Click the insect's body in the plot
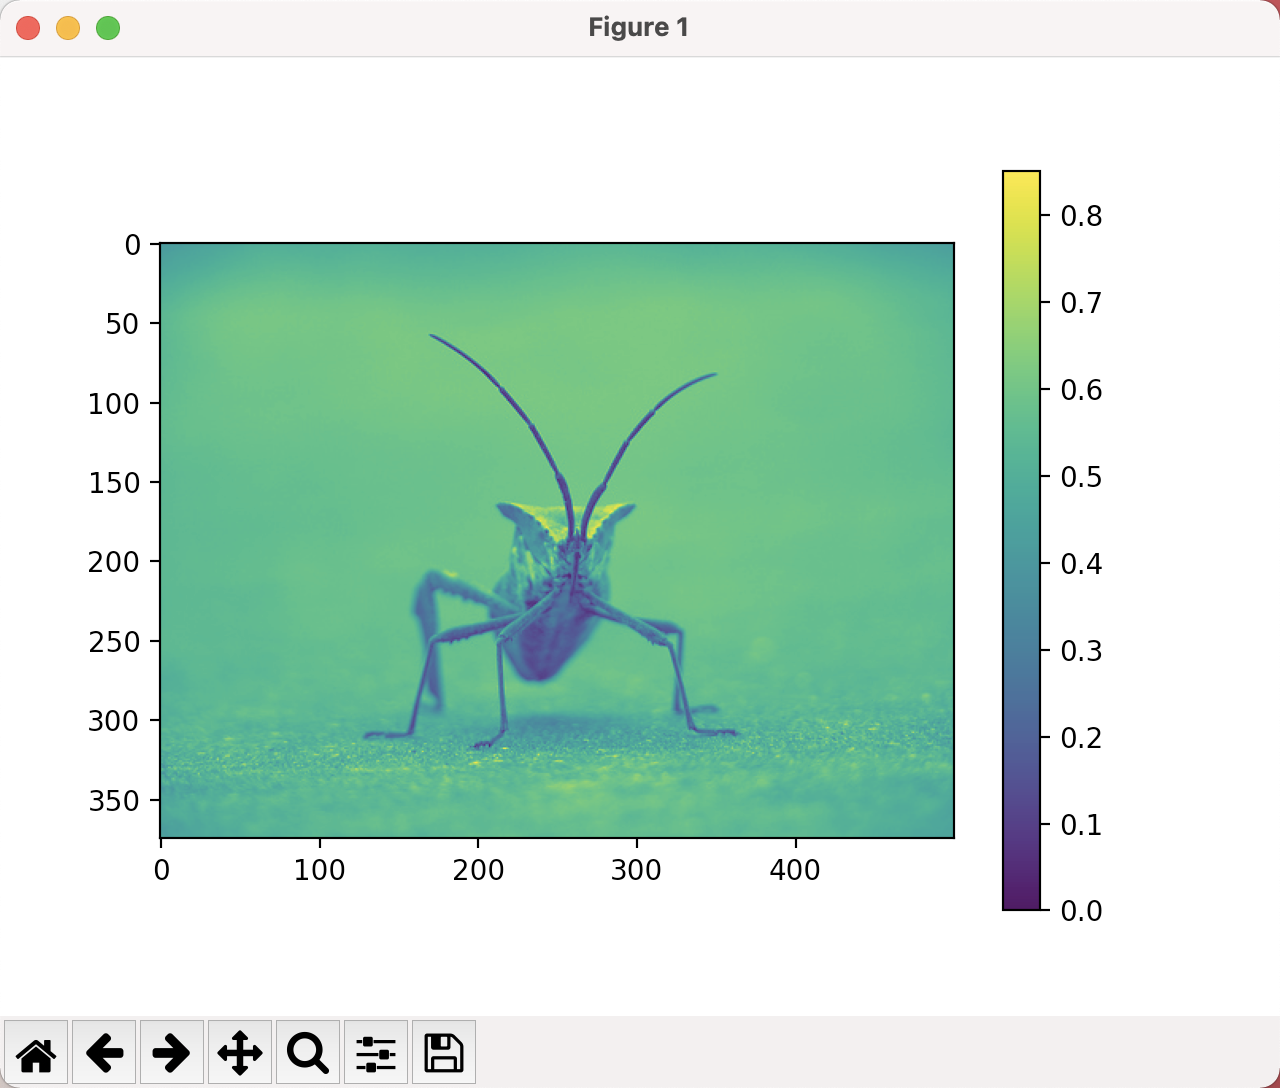The image size is (1280, 1088). tap(545, 630)
